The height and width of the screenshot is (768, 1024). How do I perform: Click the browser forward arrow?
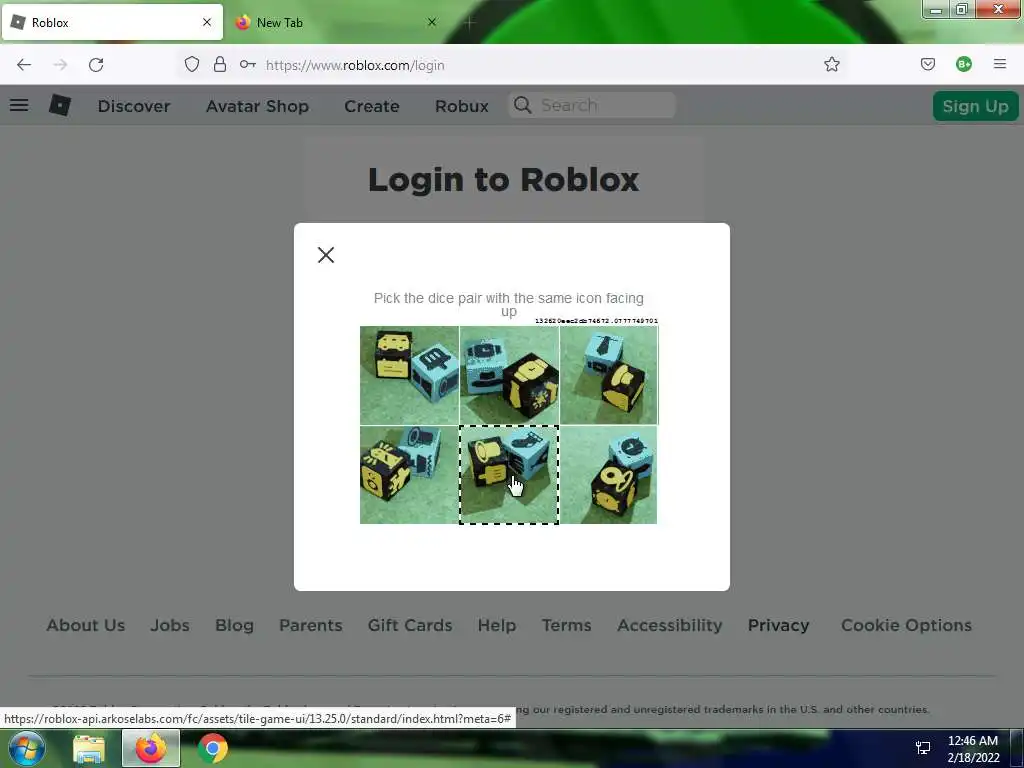[60, 65]
